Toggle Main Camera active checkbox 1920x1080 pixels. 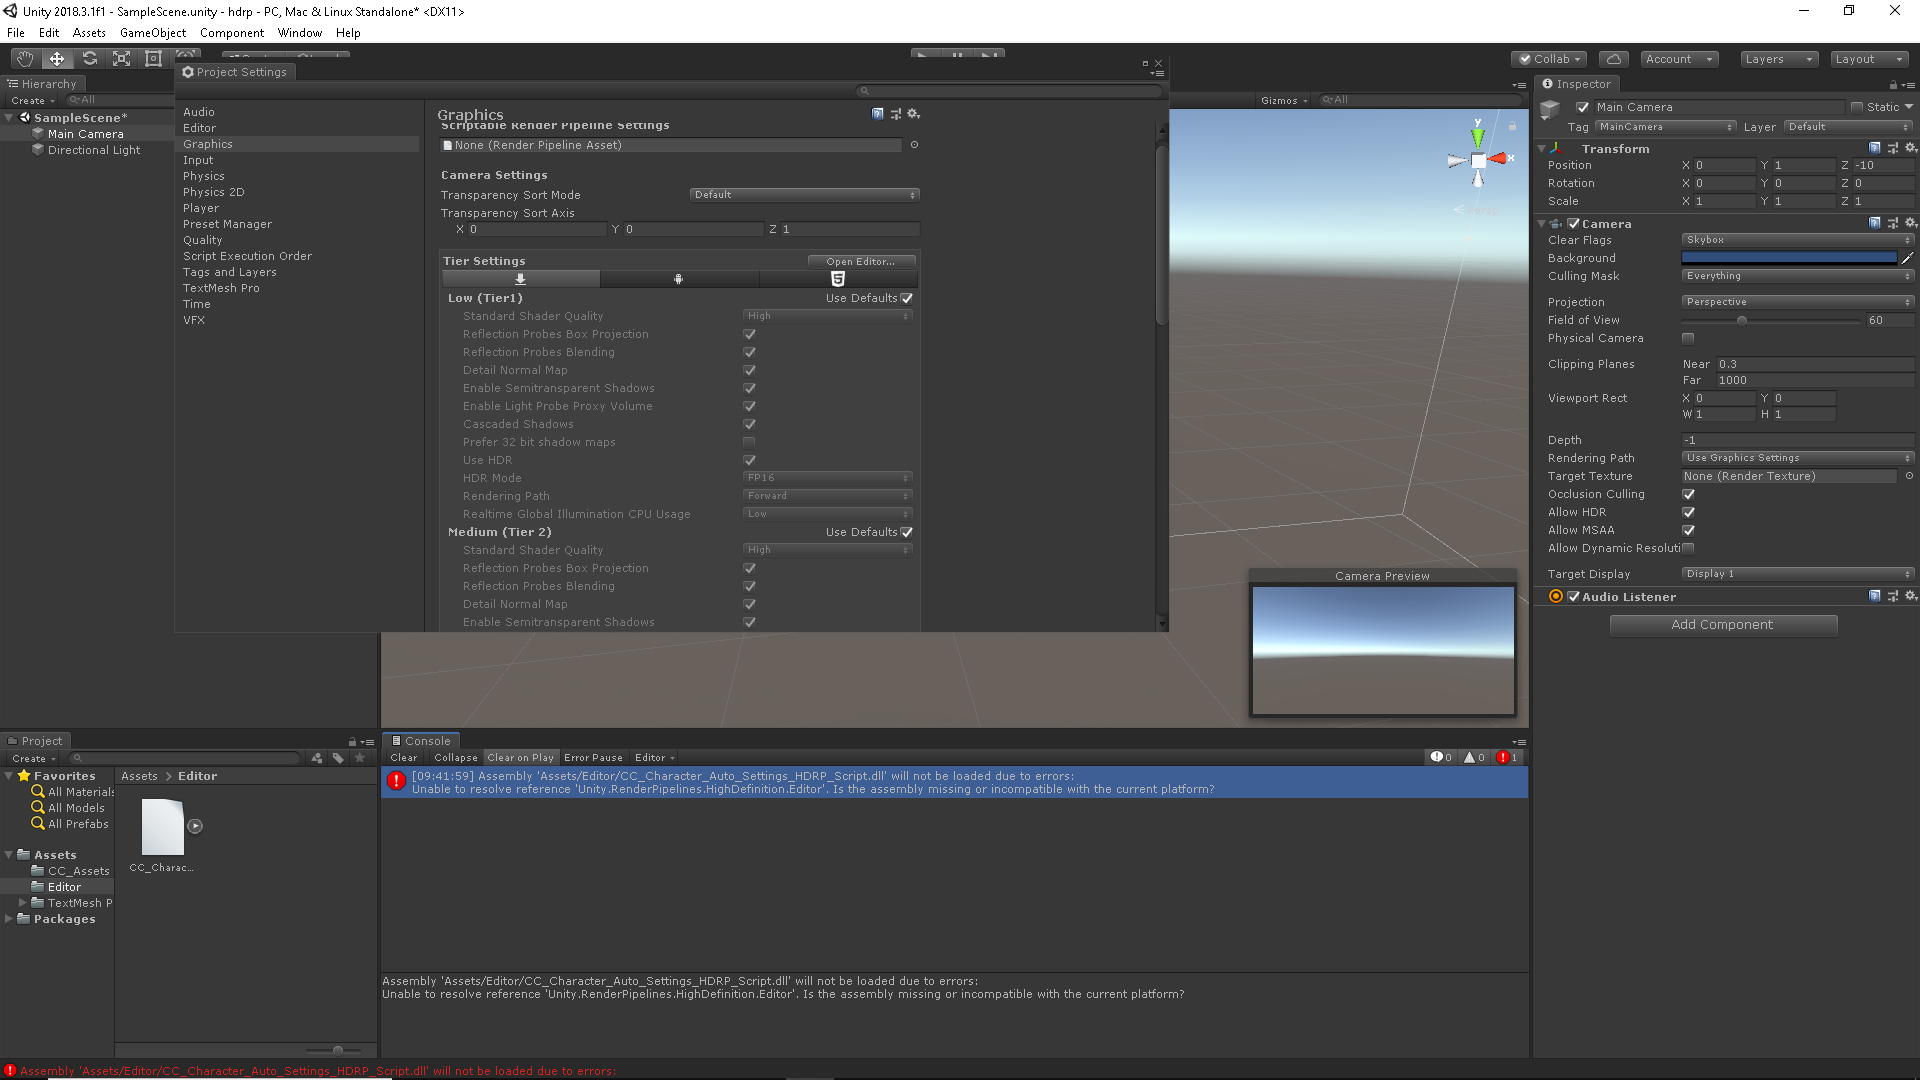tap(1583, 107)
